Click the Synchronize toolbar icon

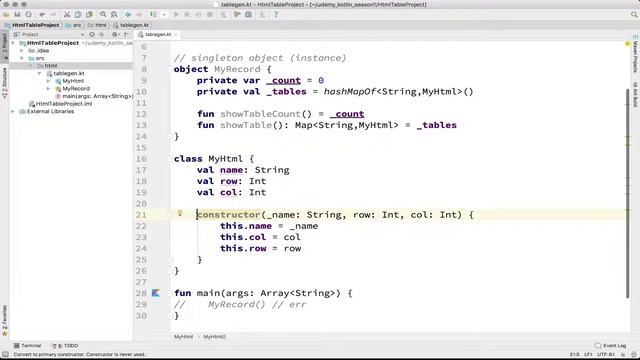click(x=29, y=15)
